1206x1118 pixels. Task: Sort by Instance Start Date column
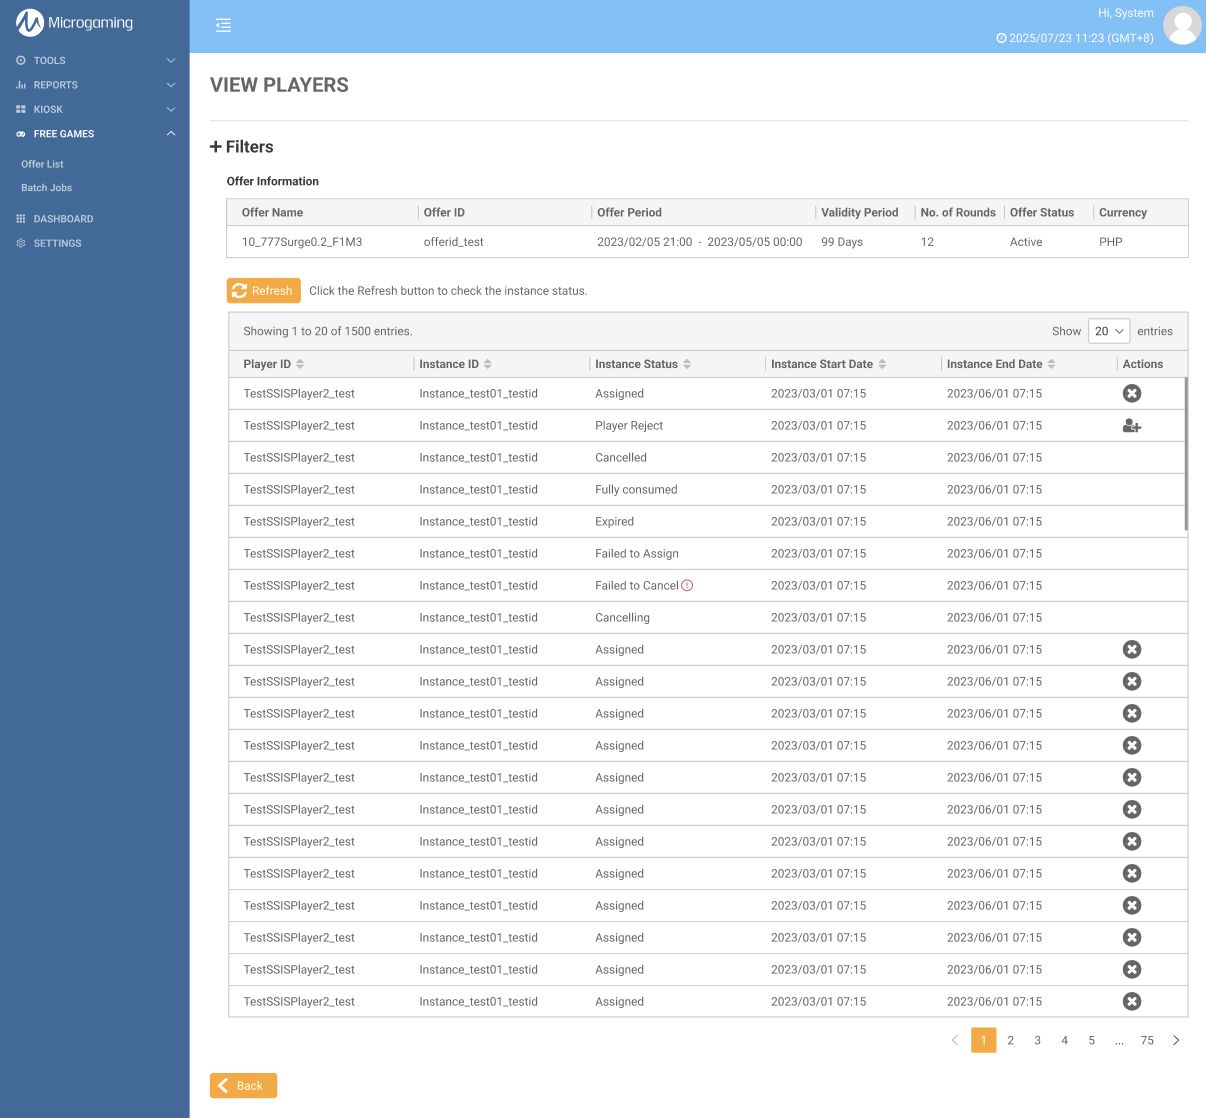tap(882, 364)
